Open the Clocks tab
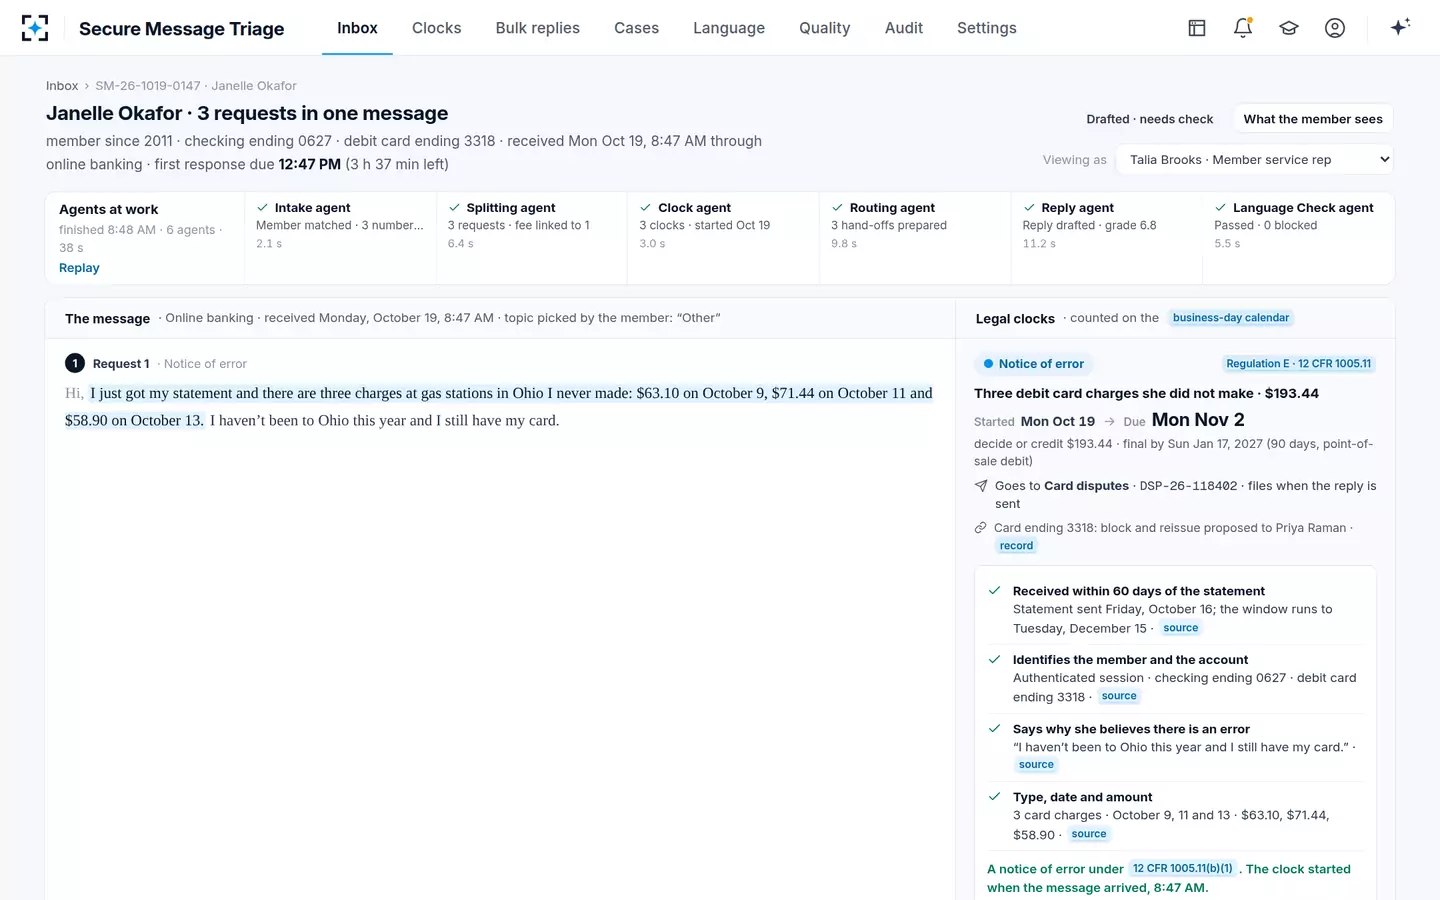The height and width of the screenshot is (900, 1440). click(x=437, y=28)
